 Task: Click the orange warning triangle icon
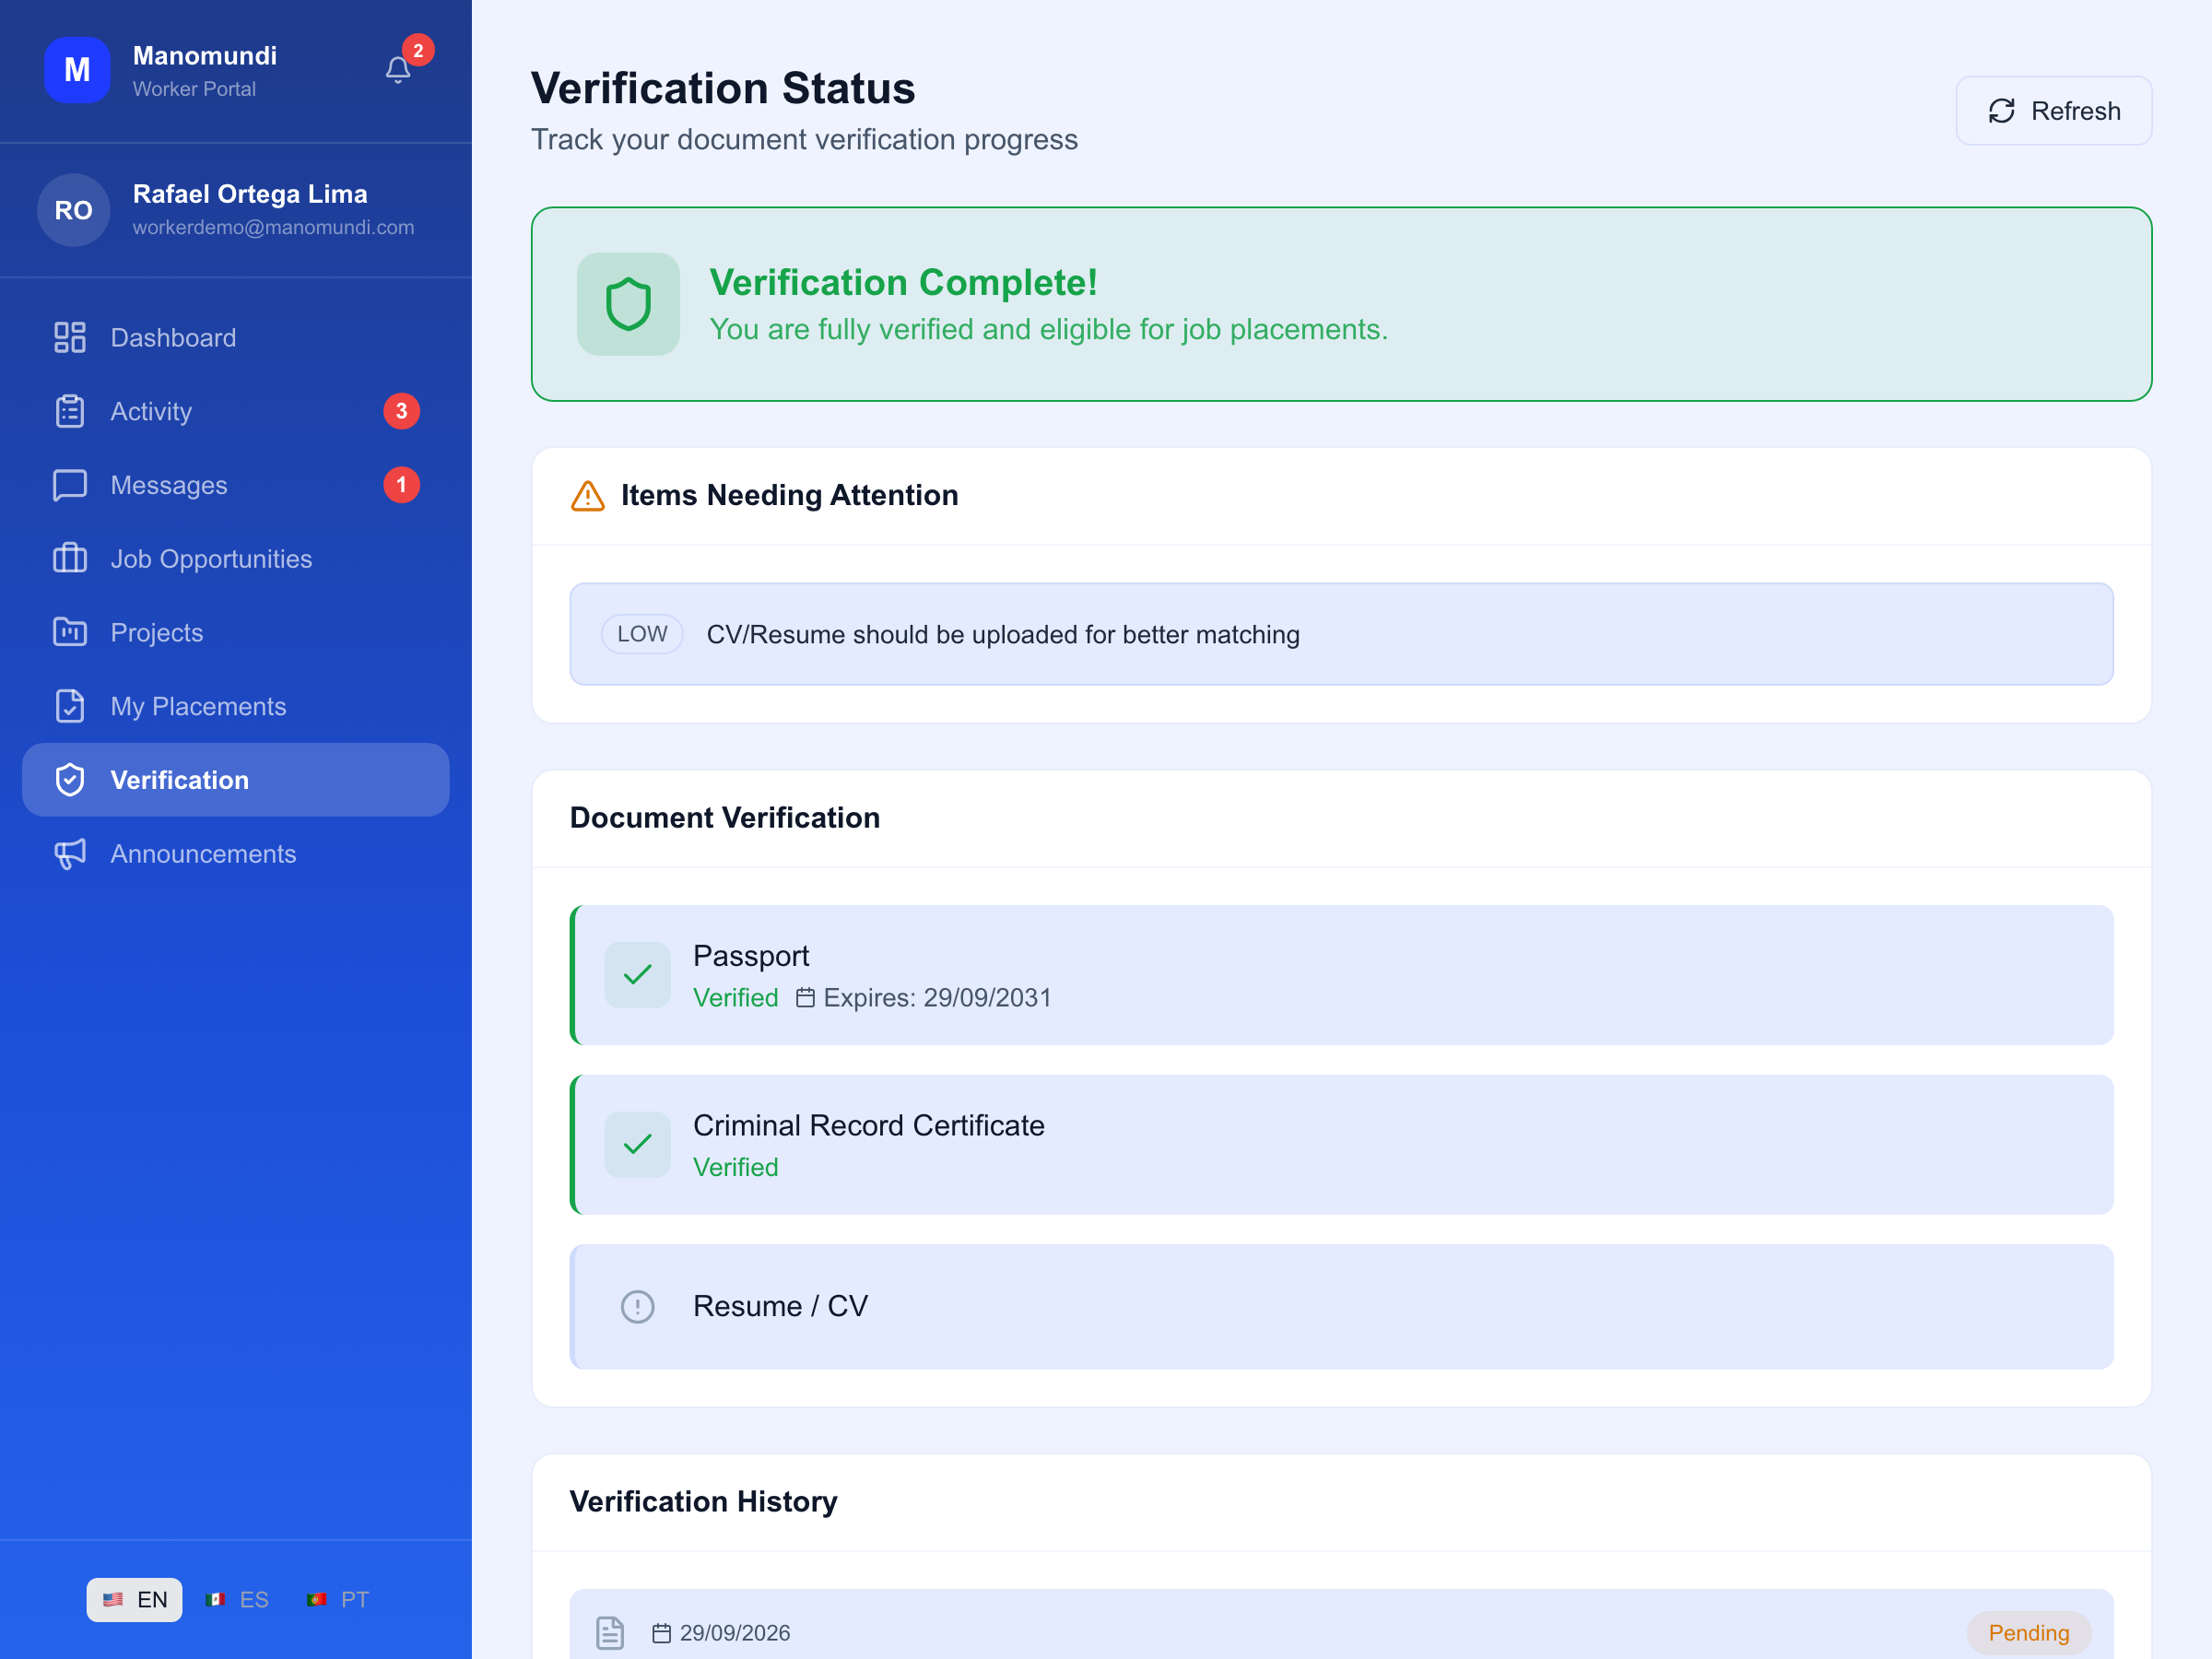(x=588, y=496)
